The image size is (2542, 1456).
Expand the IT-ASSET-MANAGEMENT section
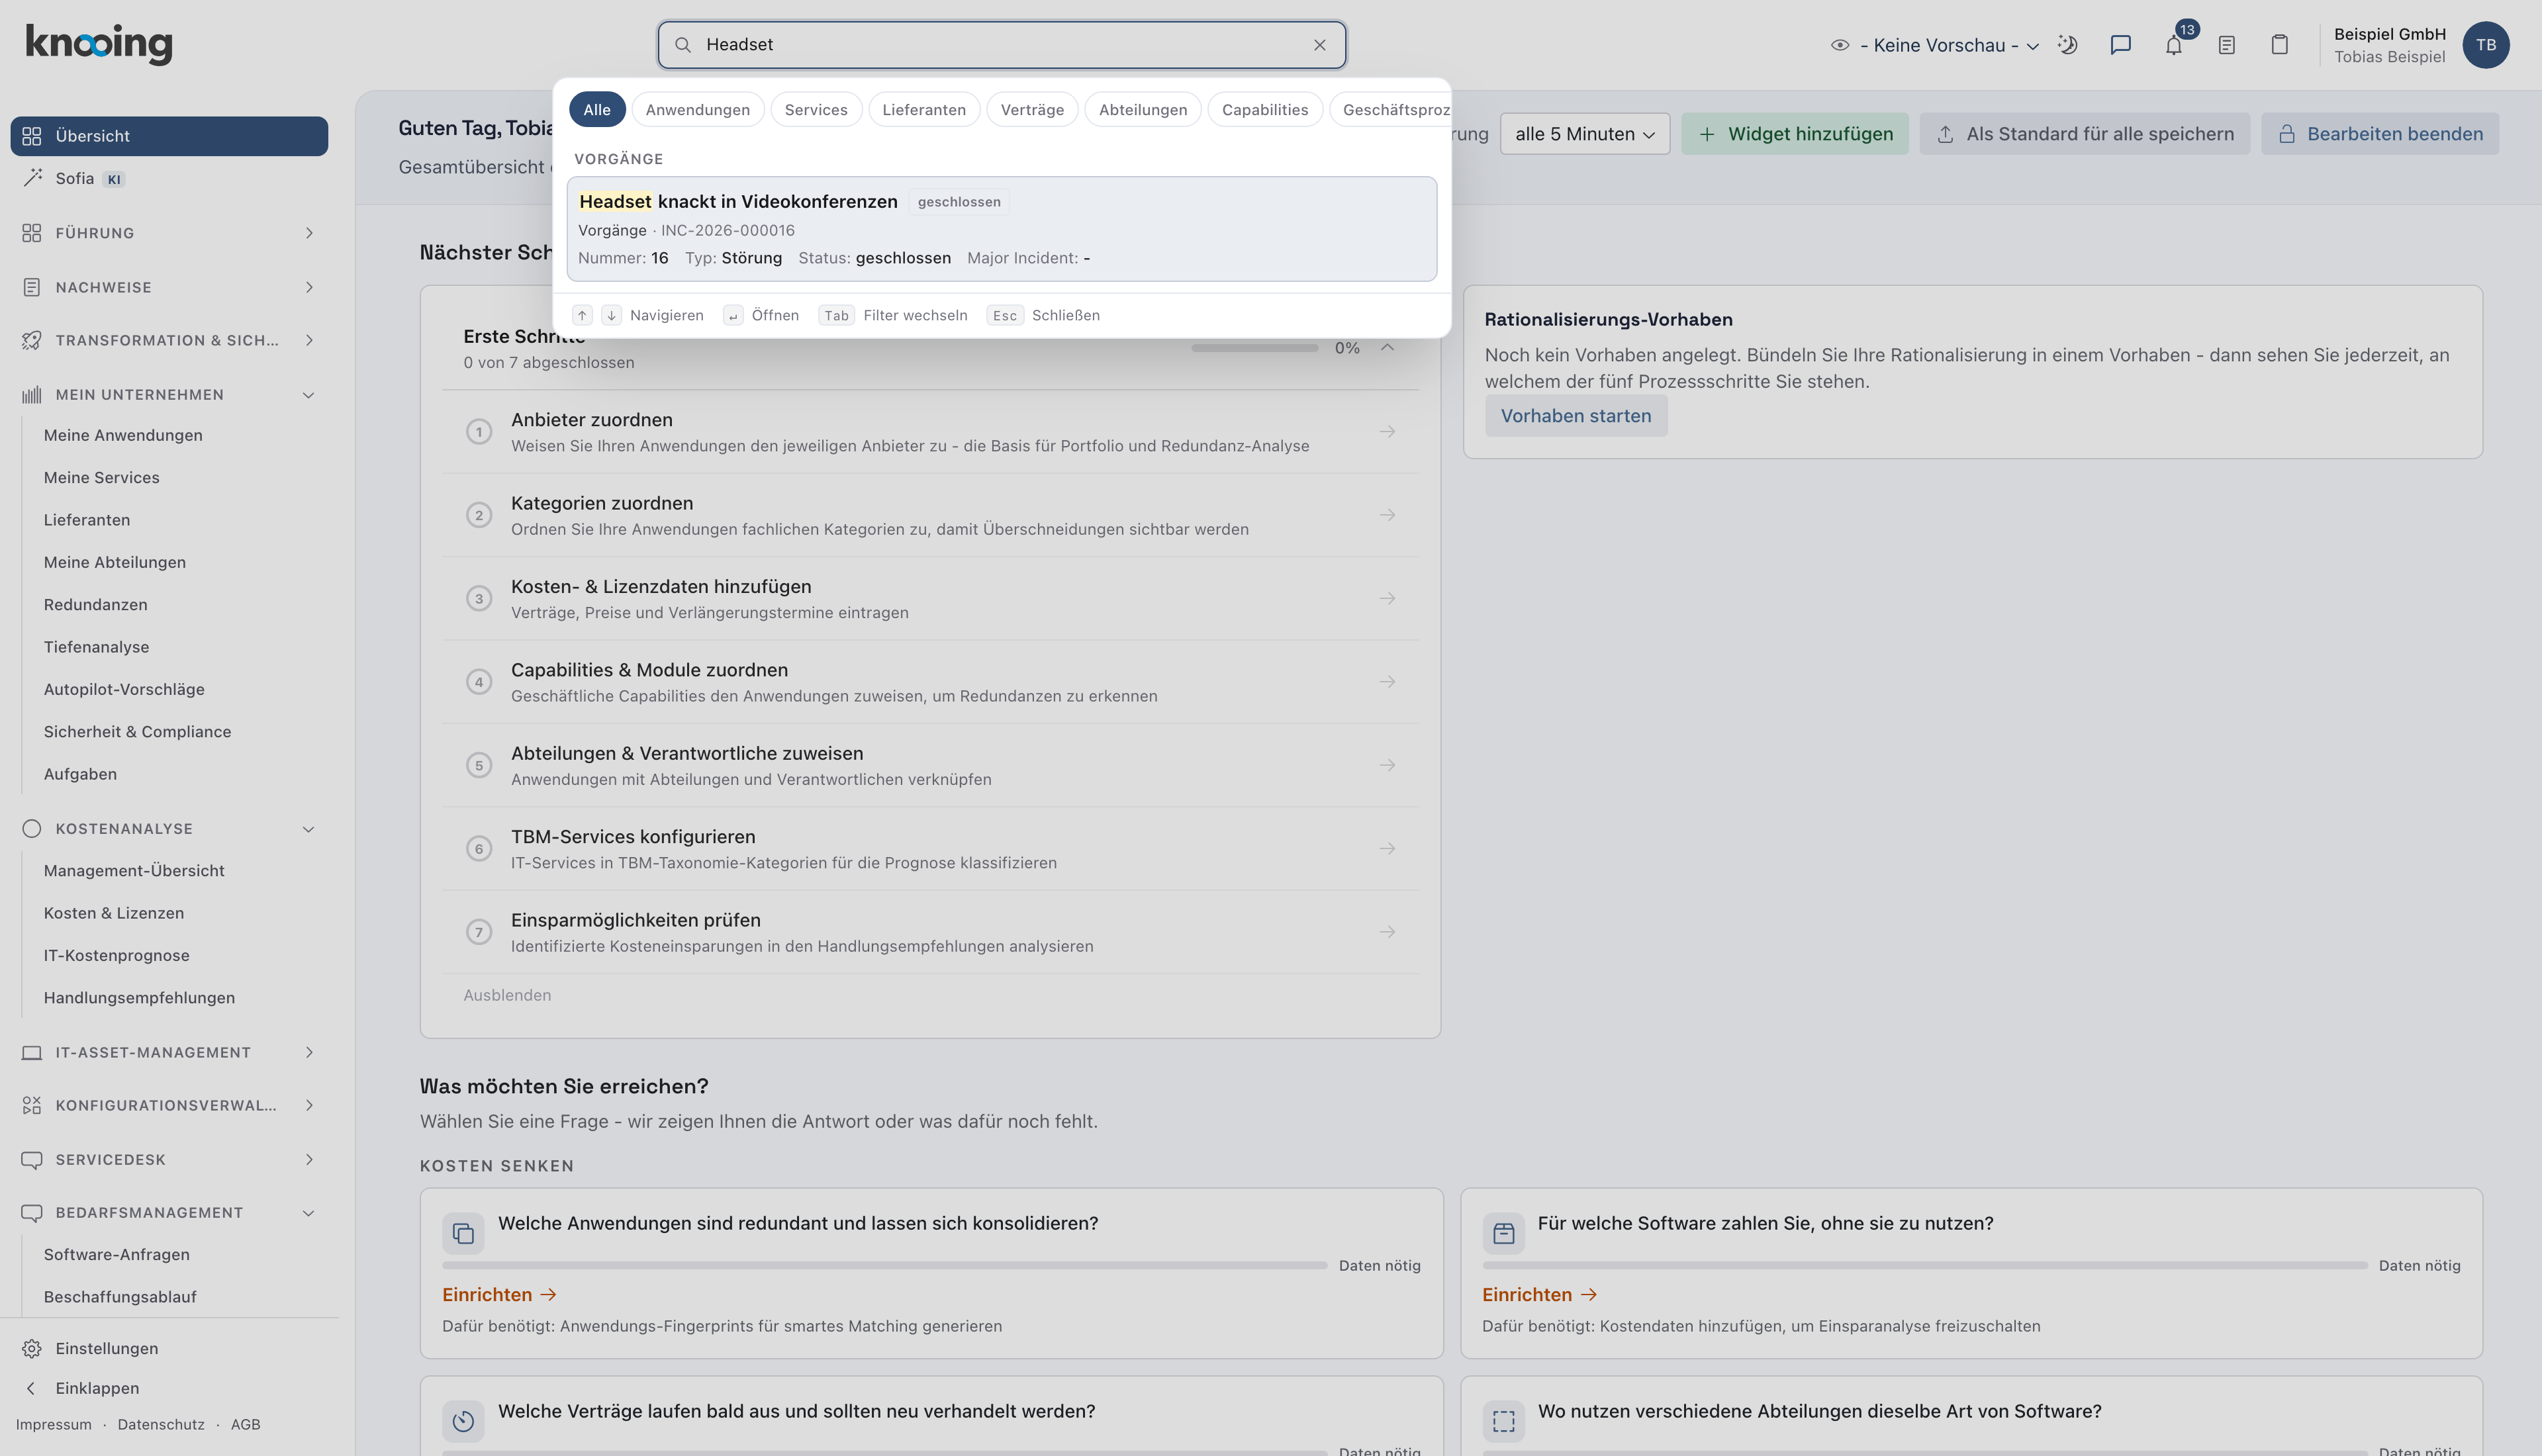(169, 1052)
